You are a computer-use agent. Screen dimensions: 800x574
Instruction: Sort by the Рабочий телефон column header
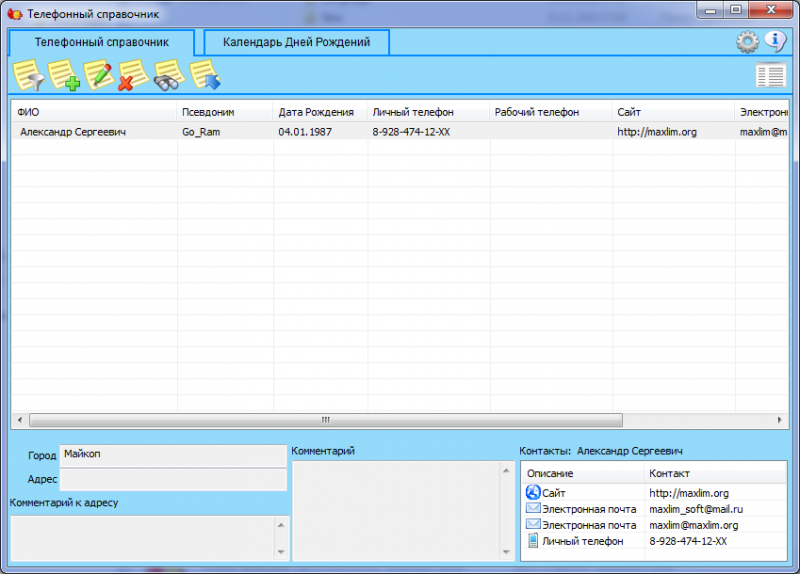pyautogui.click(x=551, y=112)
